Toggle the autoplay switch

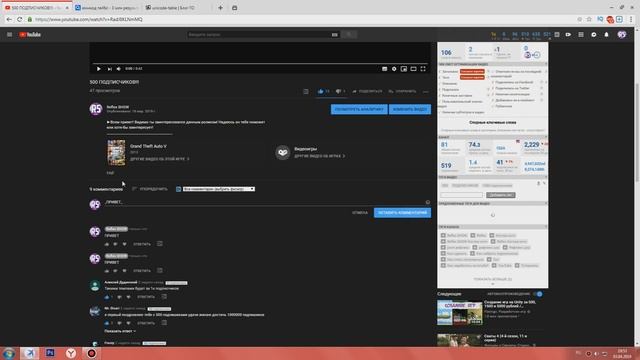[x=538, y=294]
